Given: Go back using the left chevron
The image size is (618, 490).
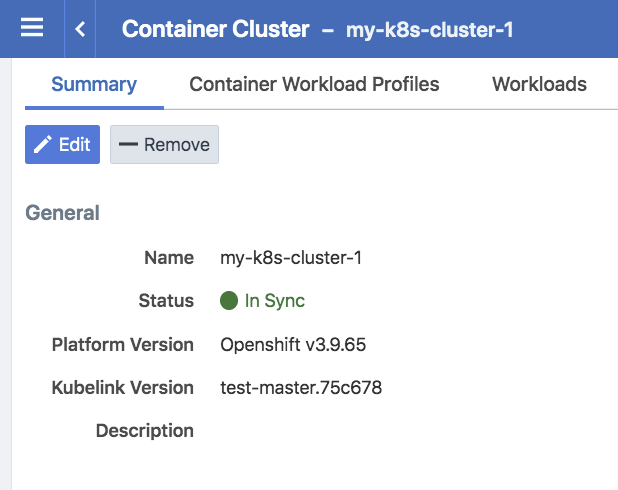Looking at the screenshot, I should click(x=80, y=29).
